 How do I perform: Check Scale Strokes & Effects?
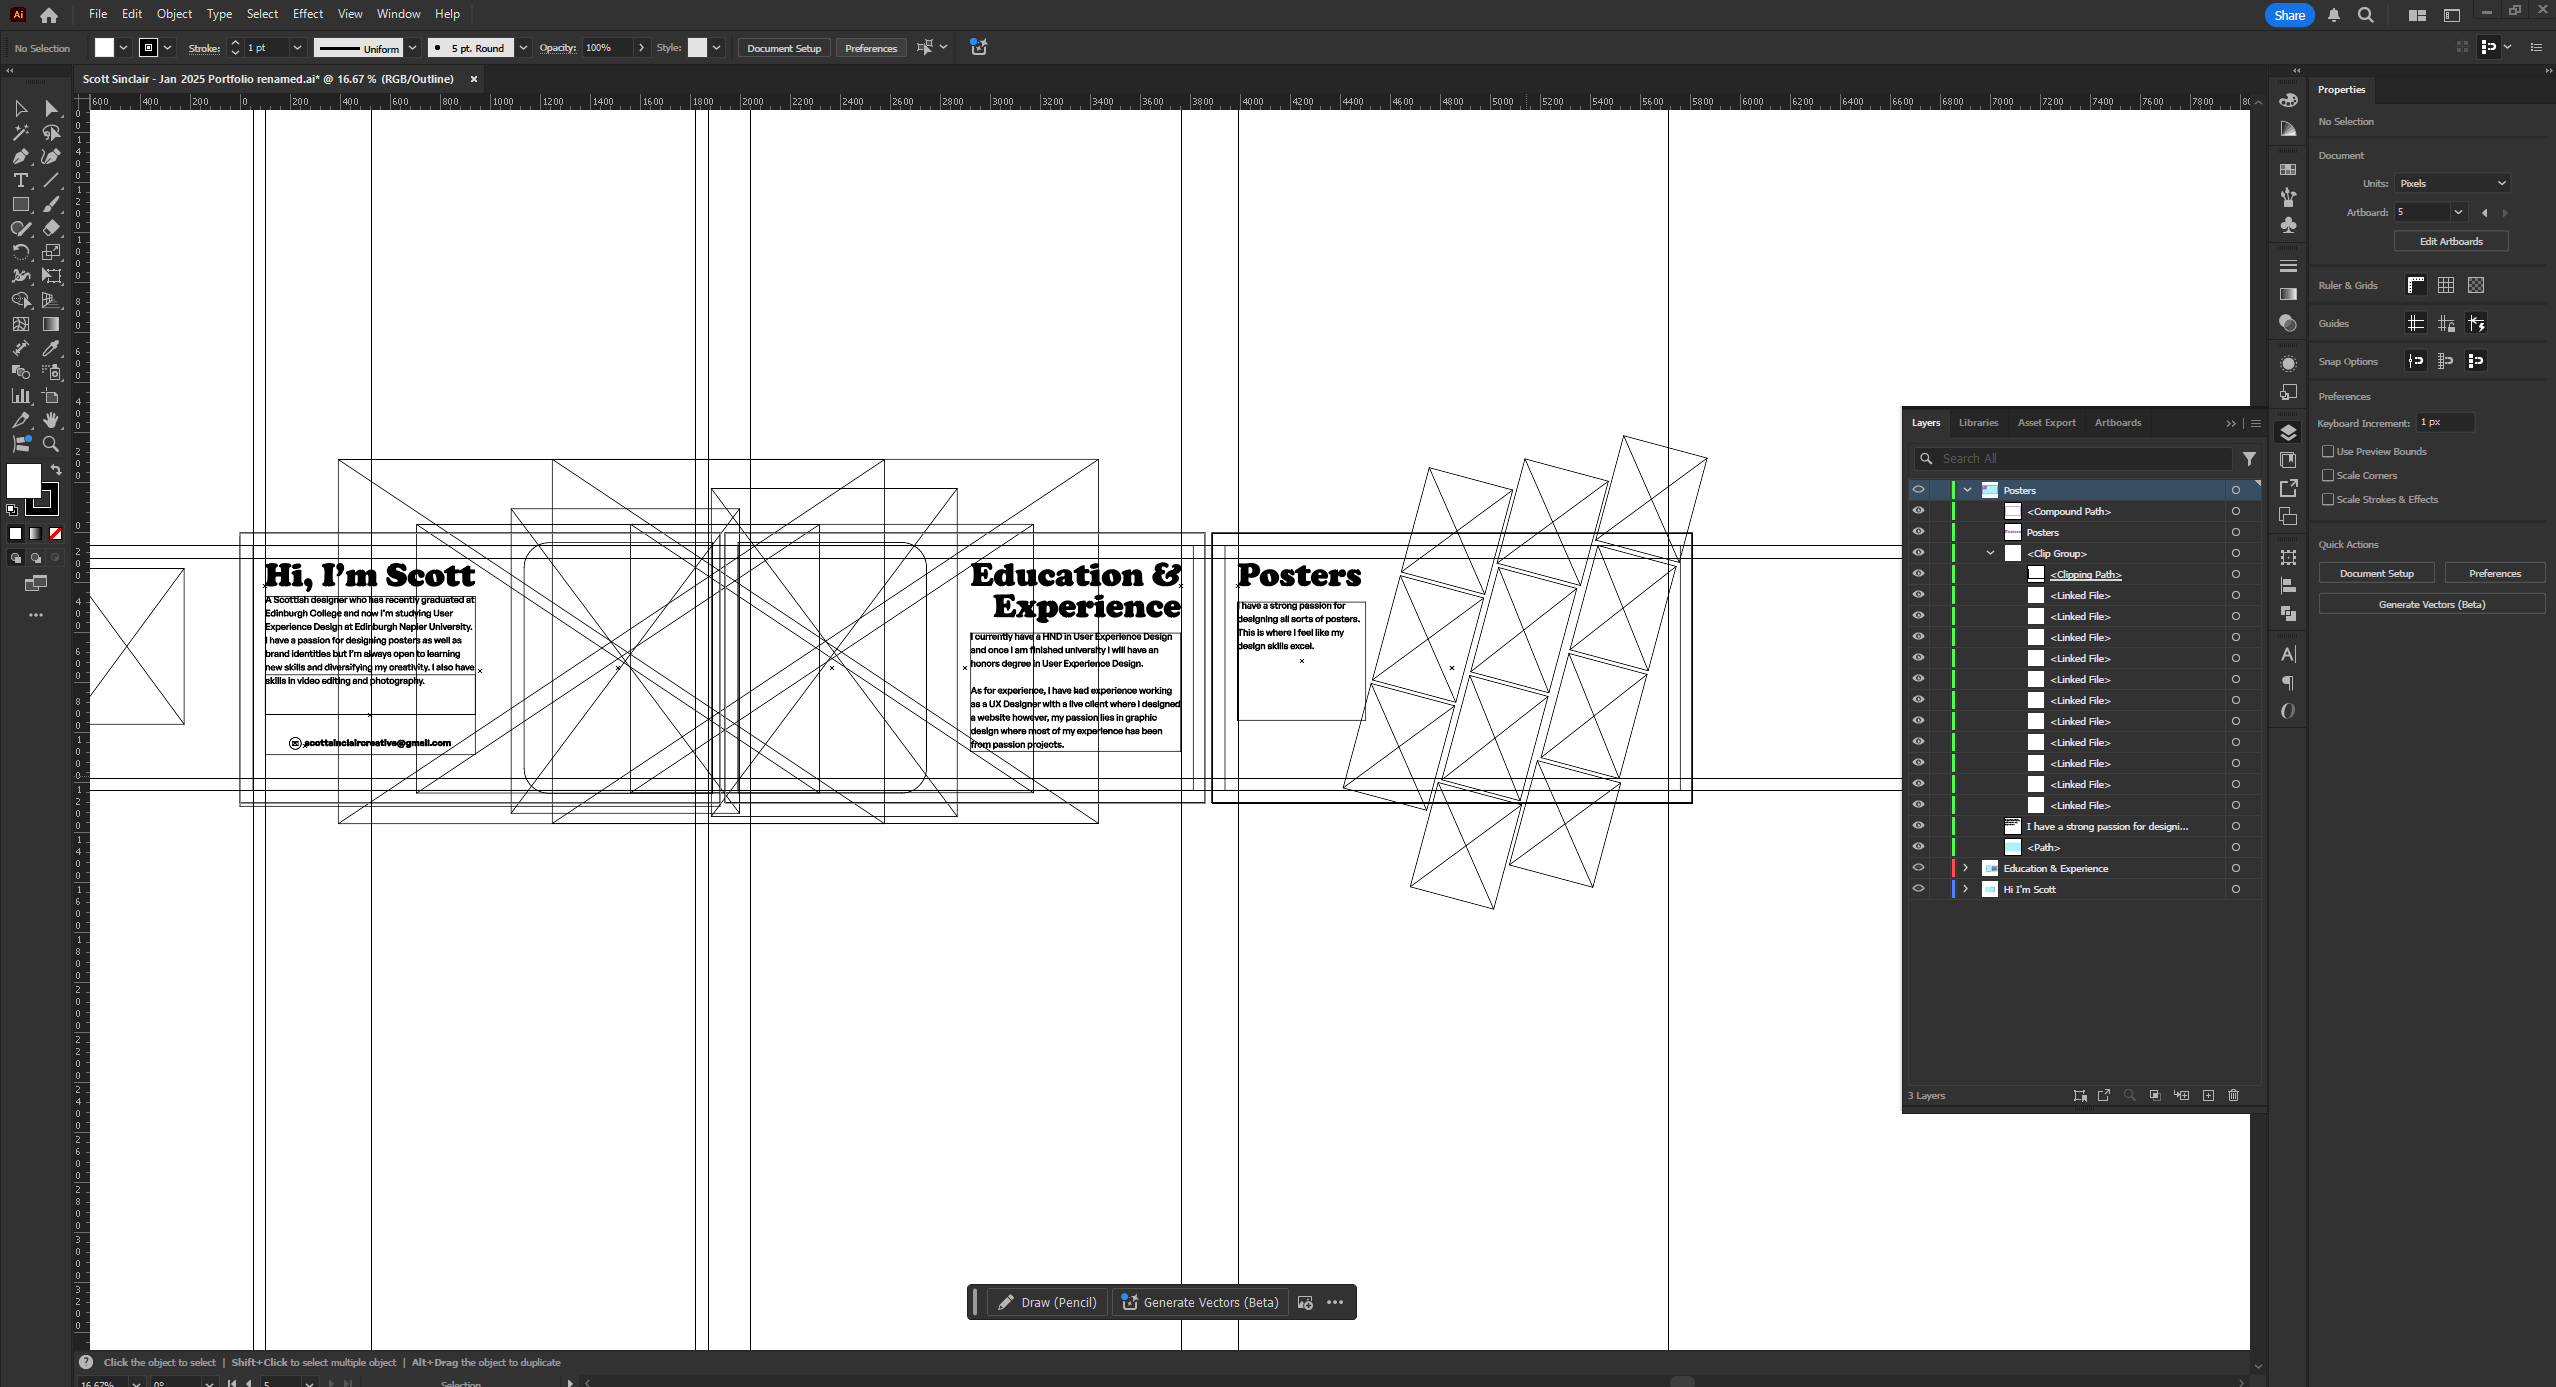coord(2329,499)
